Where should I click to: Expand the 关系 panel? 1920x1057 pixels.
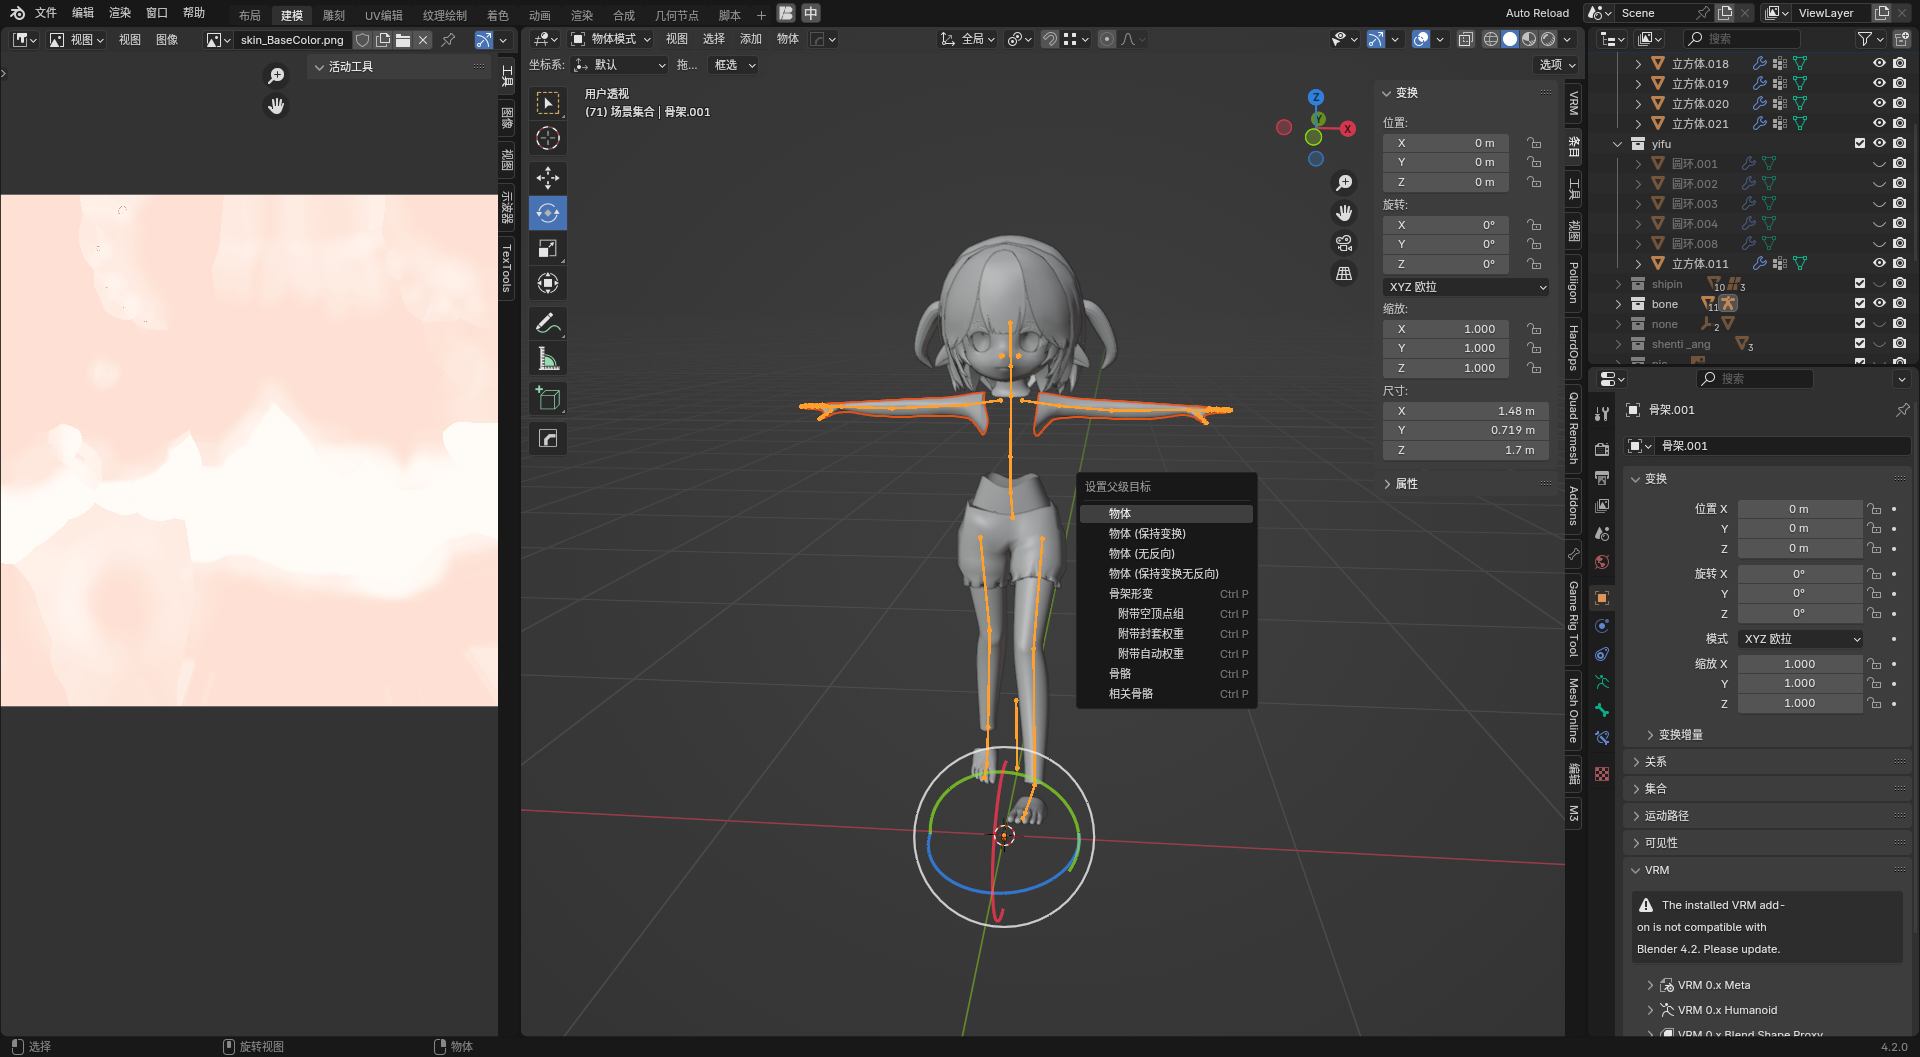1656,762
